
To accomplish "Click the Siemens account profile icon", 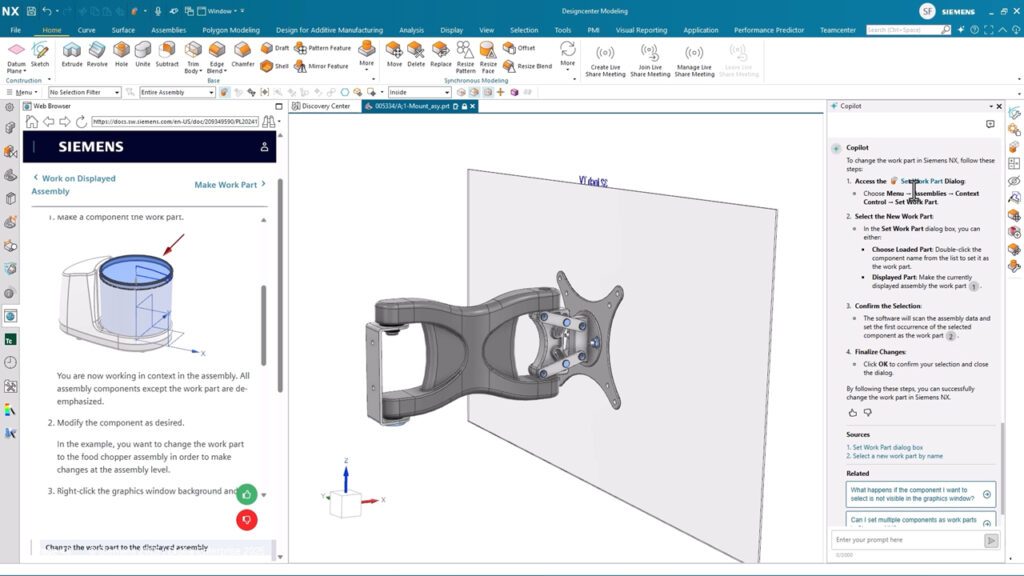I will pos(264,147).
